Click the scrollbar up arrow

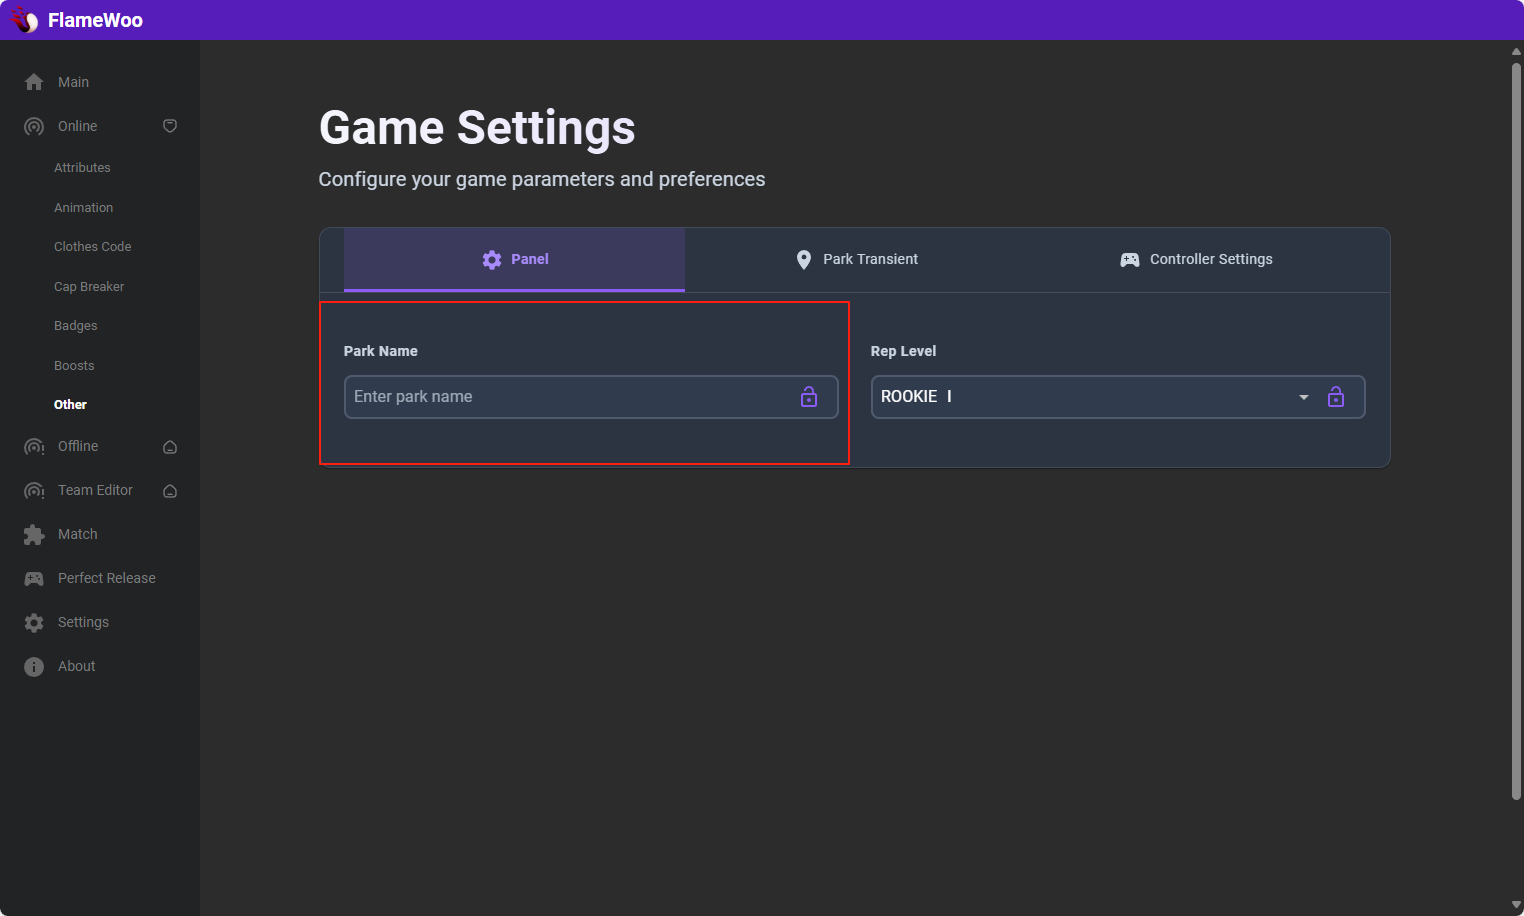coord(1516,52)
